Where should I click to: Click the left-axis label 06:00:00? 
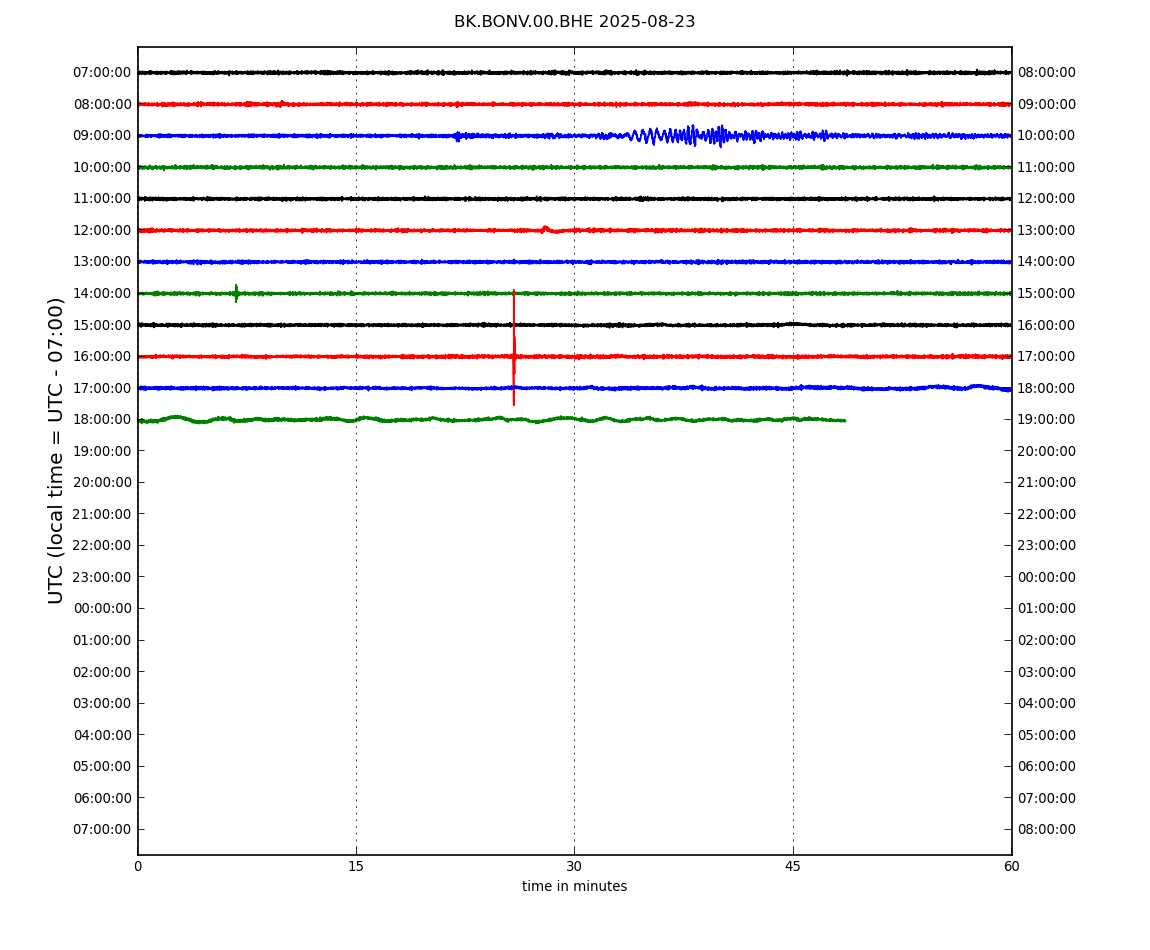coord(103,798)
